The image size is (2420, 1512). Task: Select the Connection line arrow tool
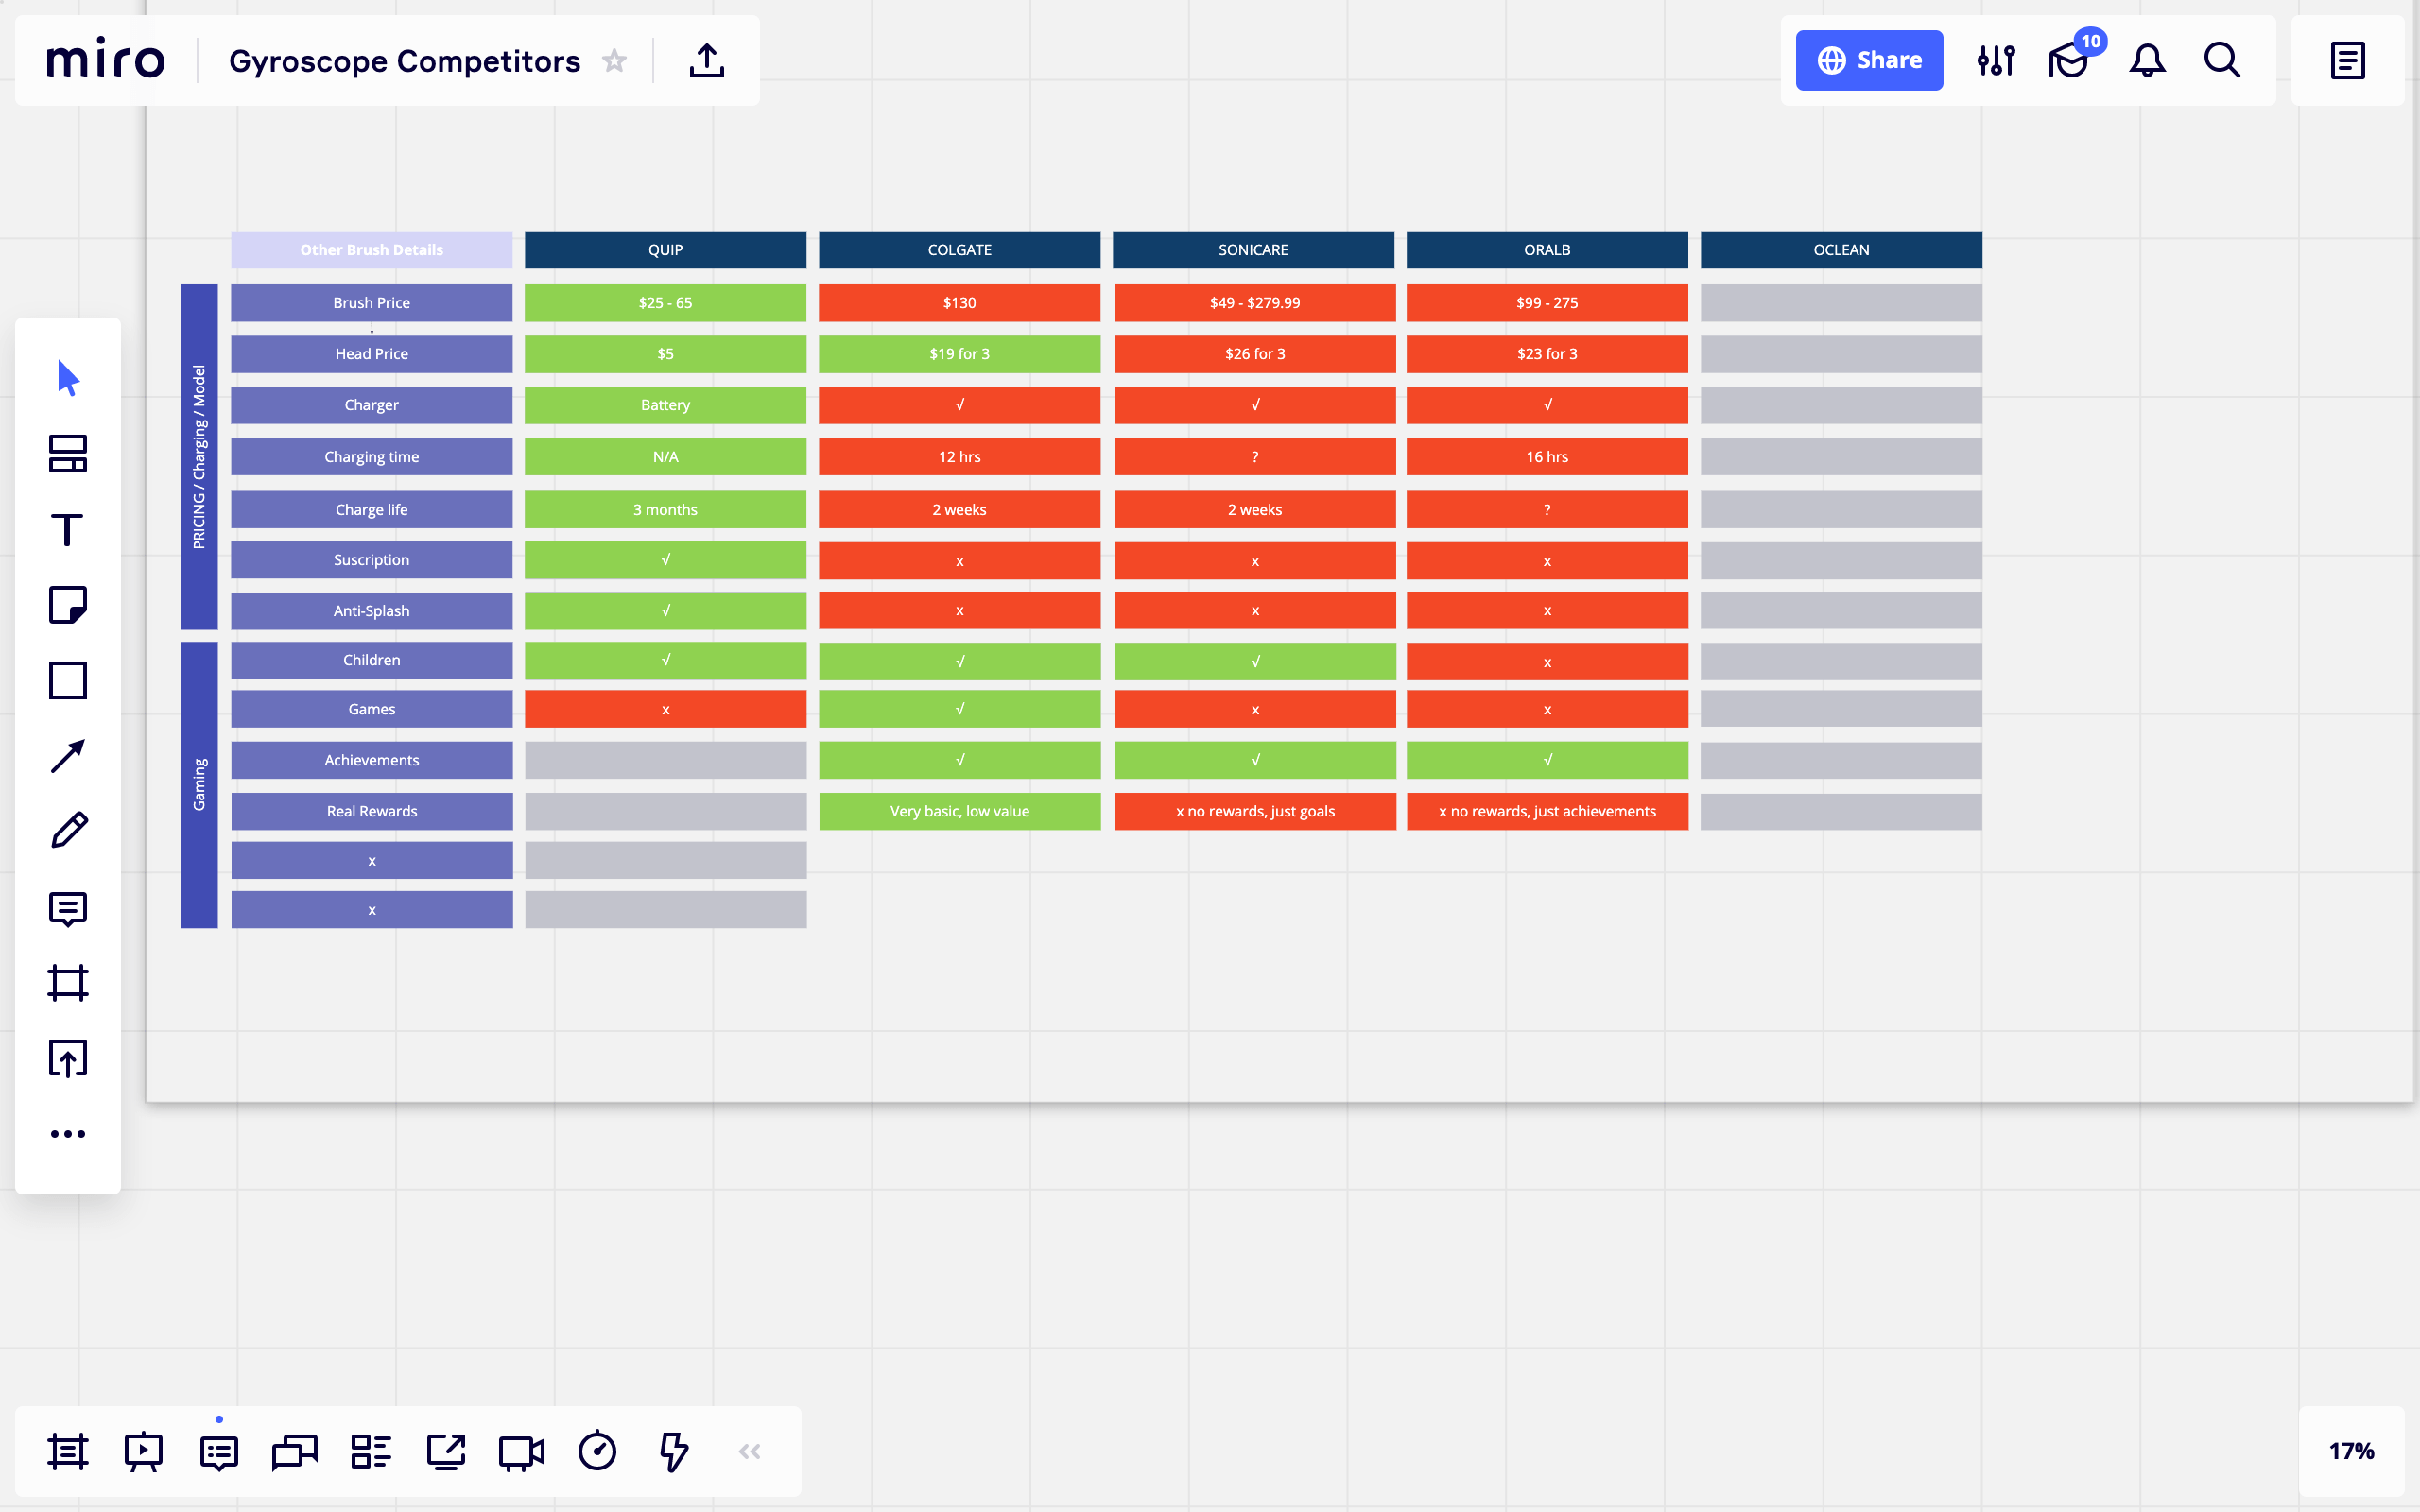68,756
